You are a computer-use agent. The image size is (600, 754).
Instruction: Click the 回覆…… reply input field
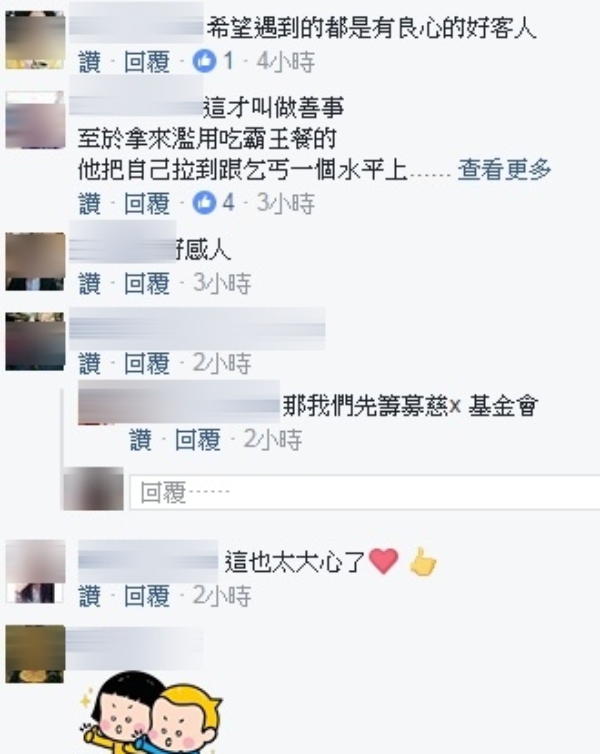click(x=364, y=492)
